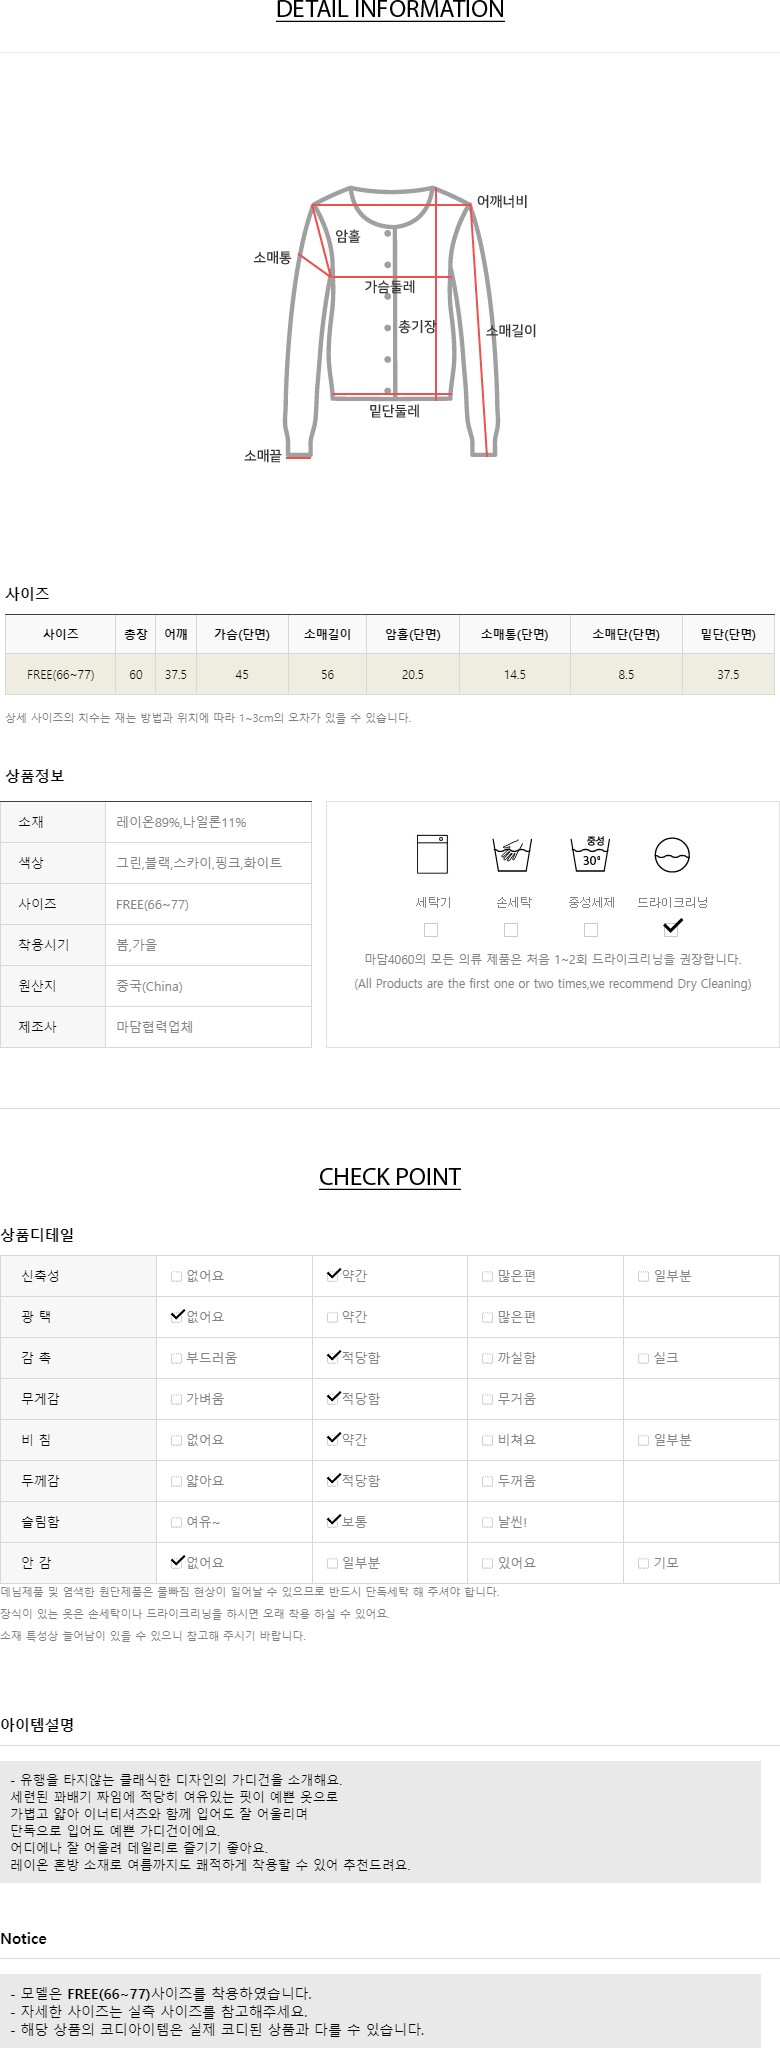Click the washing machine care icon
The height and width of the screenshot is (2063, 780).
tap(432, 854)
